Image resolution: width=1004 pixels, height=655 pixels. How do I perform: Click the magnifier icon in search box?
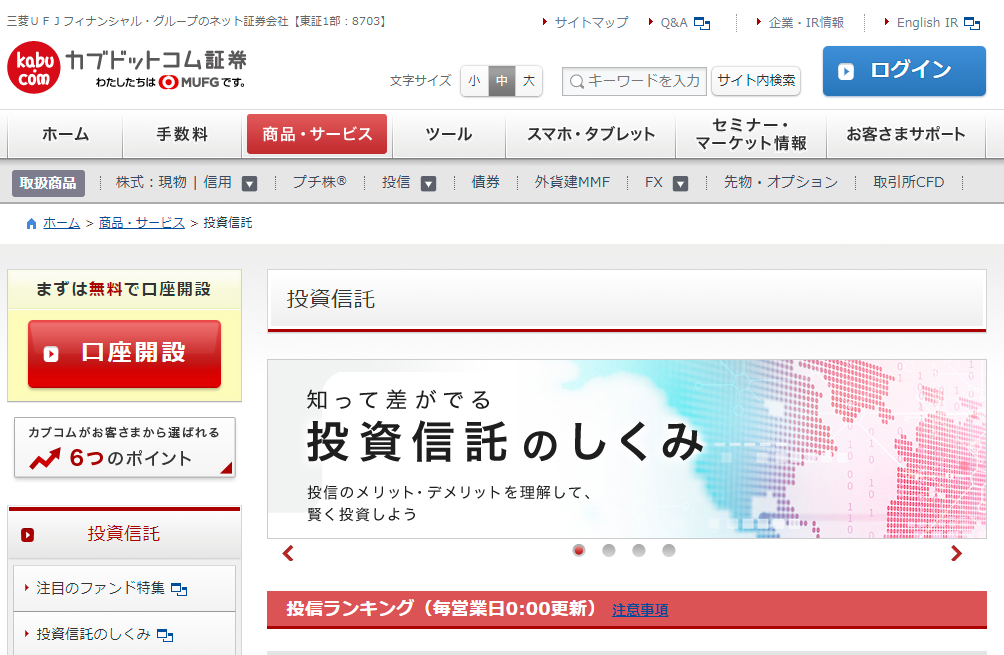click(576, 81)
